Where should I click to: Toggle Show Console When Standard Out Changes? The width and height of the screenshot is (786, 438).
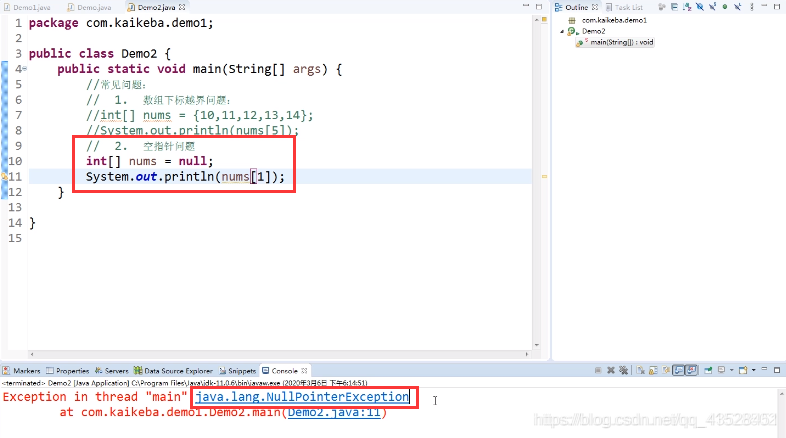[x=678, y=370]
